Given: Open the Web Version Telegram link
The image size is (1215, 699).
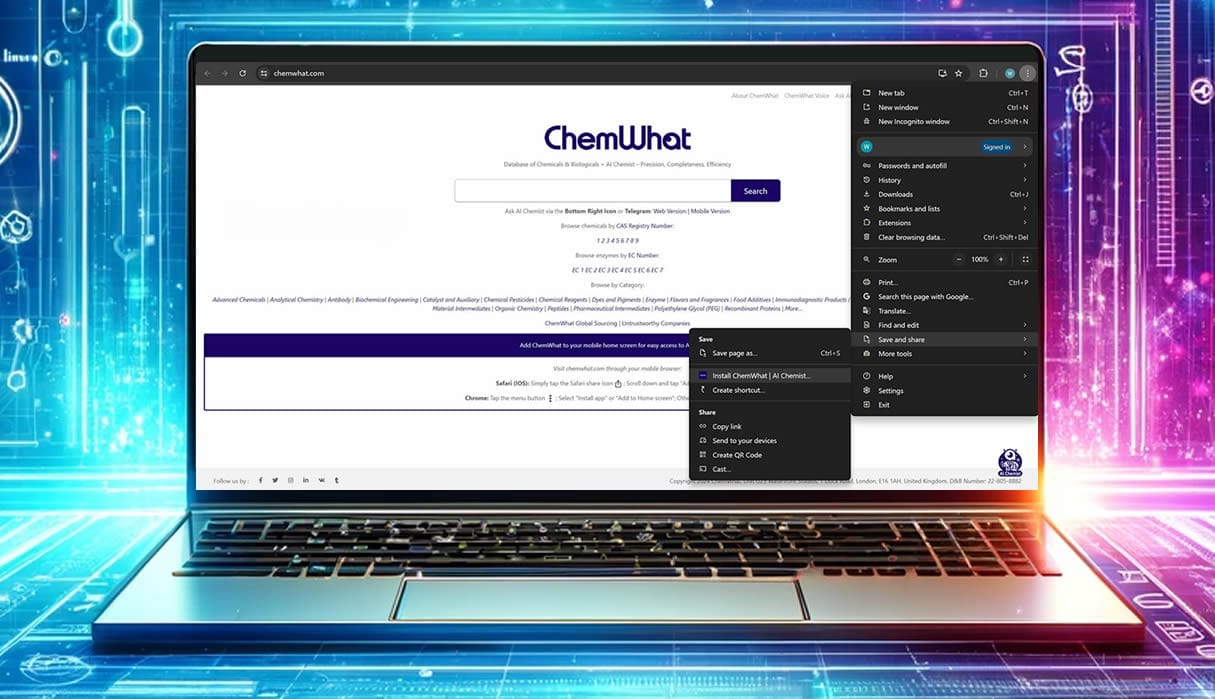Looking at the screenshot, I should pos(670,212).
